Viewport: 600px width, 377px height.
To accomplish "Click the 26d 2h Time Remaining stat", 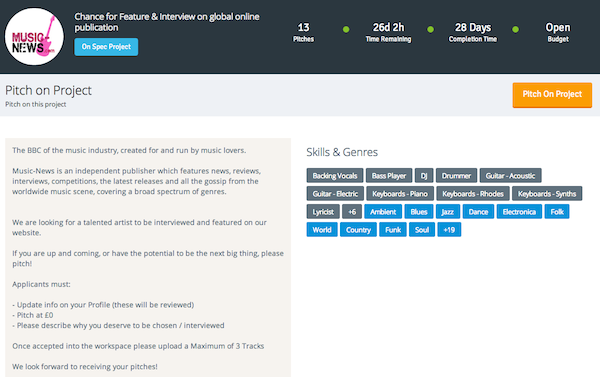I will pyautogui.click(x=388, y=33).
